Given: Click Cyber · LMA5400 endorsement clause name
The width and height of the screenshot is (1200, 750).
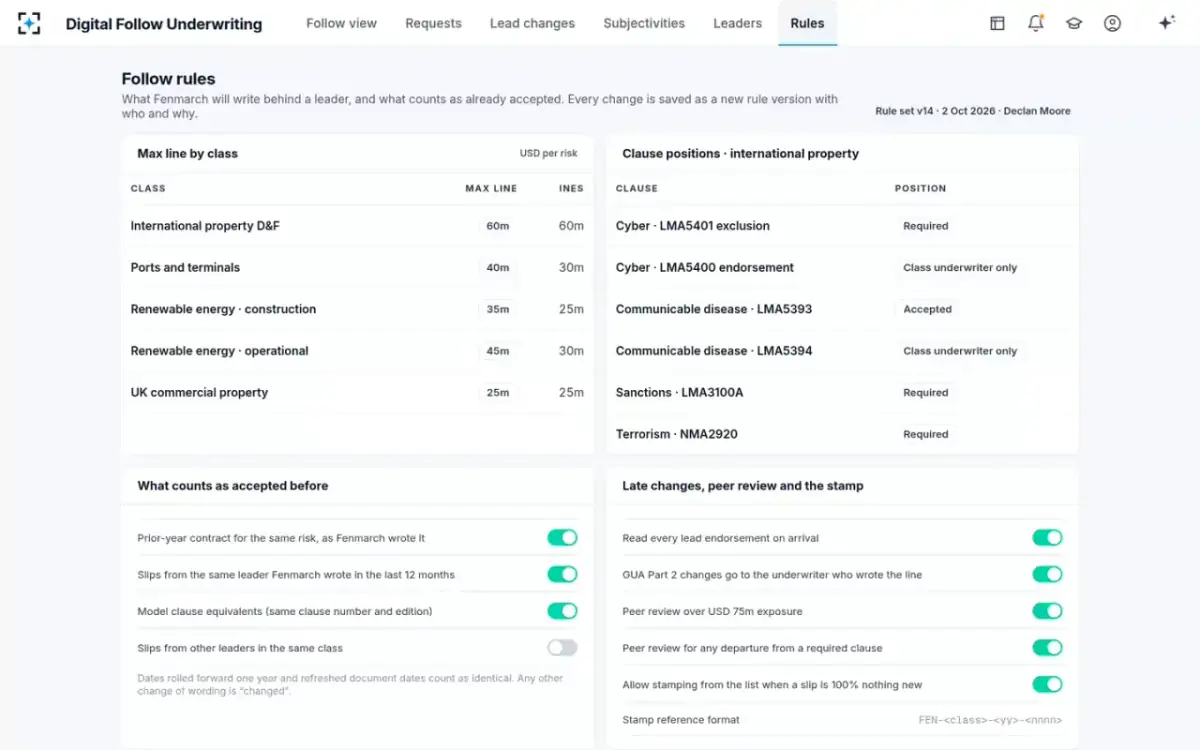Looking at the screenshot, I should click(705, 268).
